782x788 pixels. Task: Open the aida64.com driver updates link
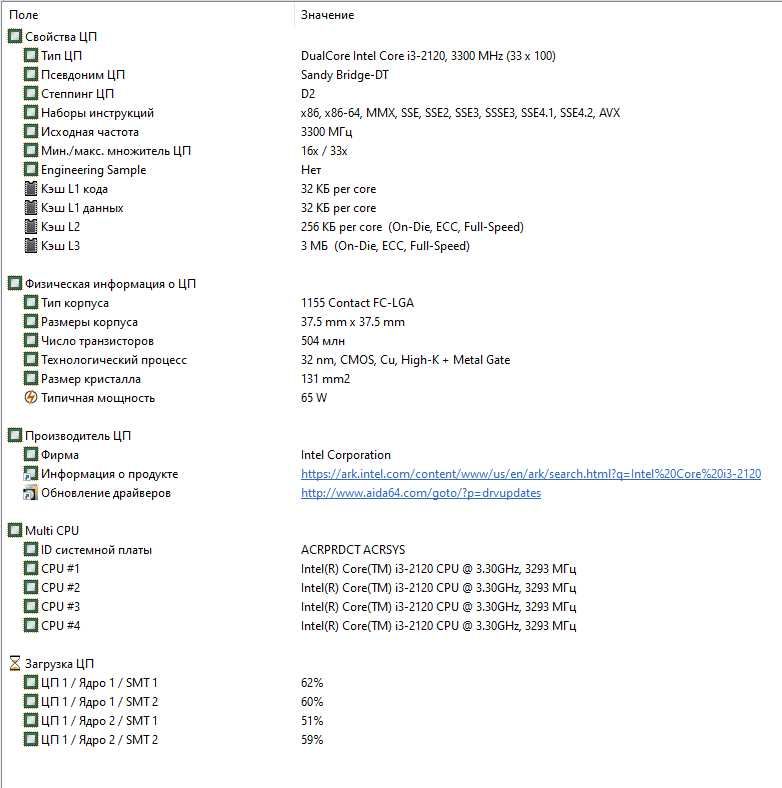421,492
